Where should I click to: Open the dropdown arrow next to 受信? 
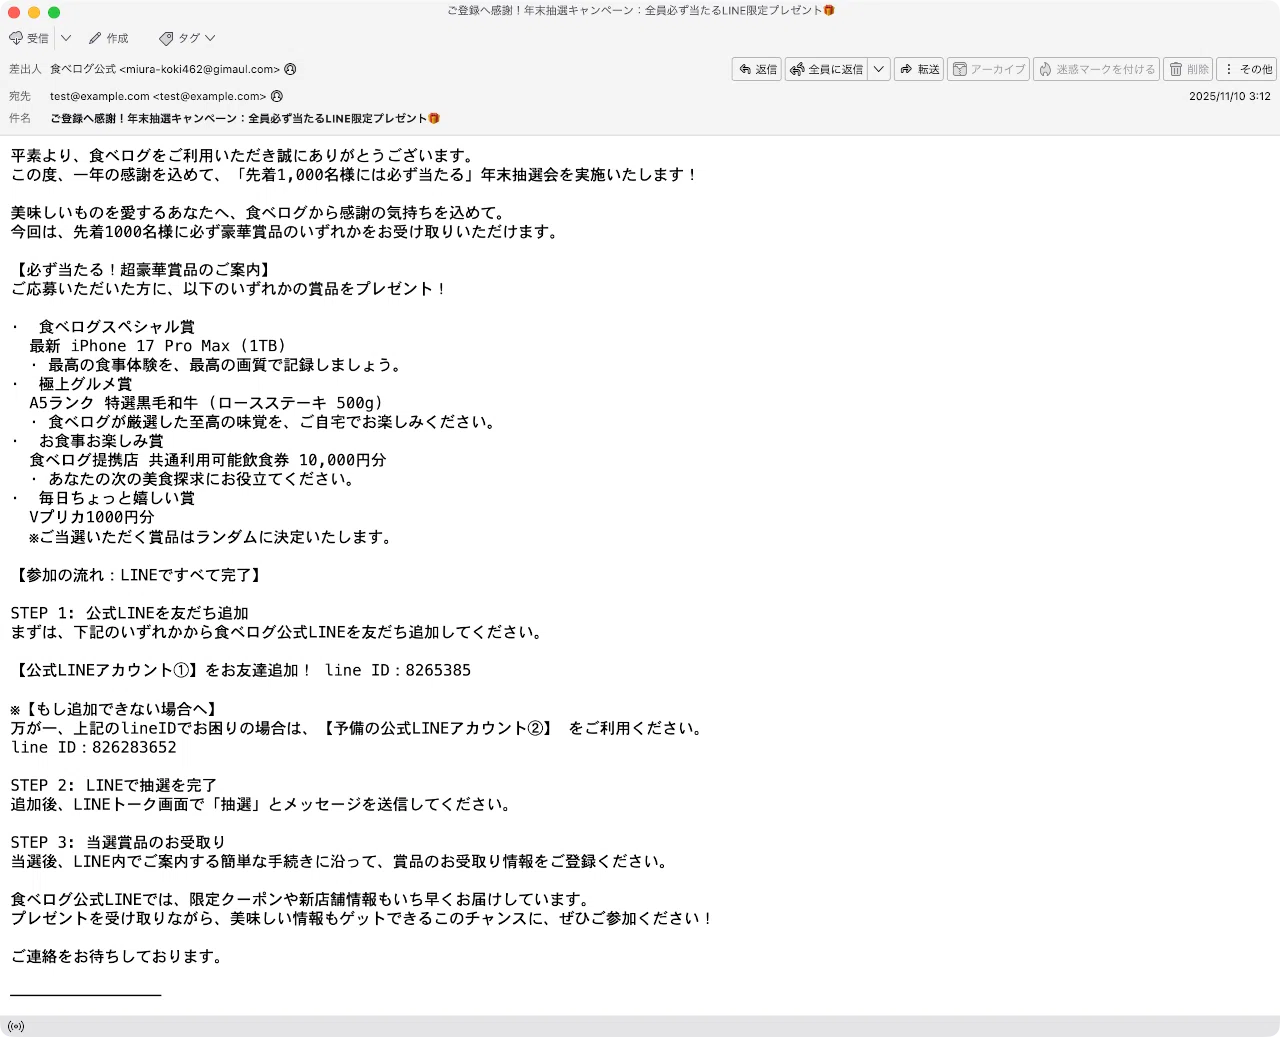pyautogui.click(x=66, y=38)
